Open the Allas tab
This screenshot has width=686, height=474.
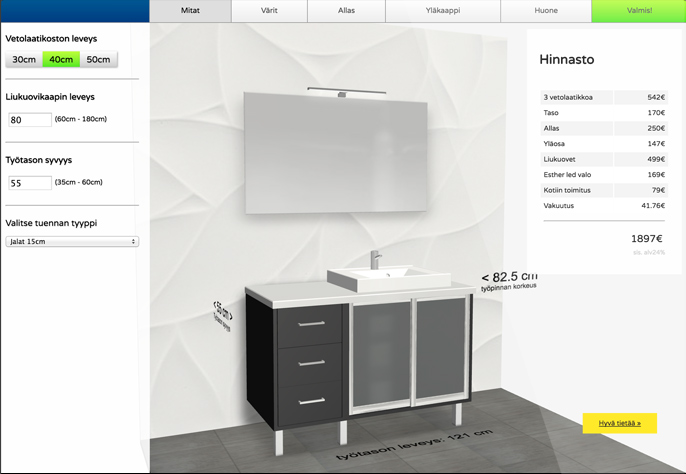pos(346,11)
